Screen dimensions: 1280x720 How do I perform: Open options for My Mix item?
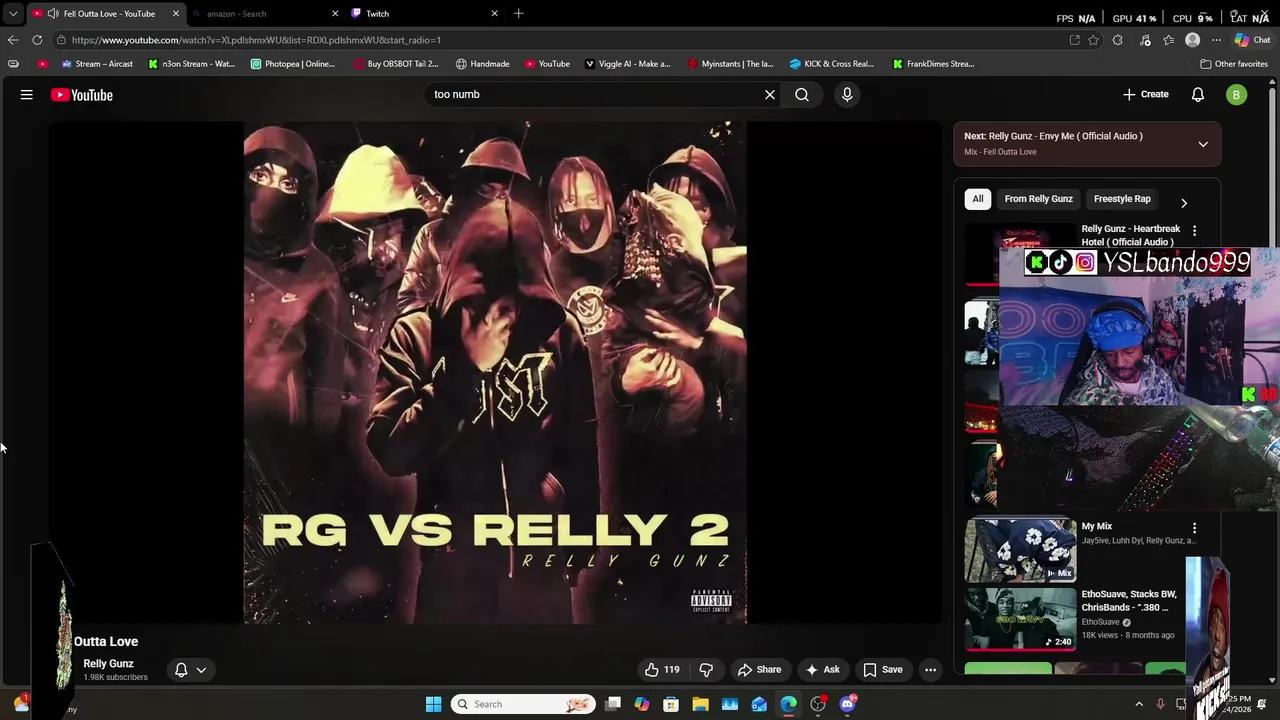1194,528
